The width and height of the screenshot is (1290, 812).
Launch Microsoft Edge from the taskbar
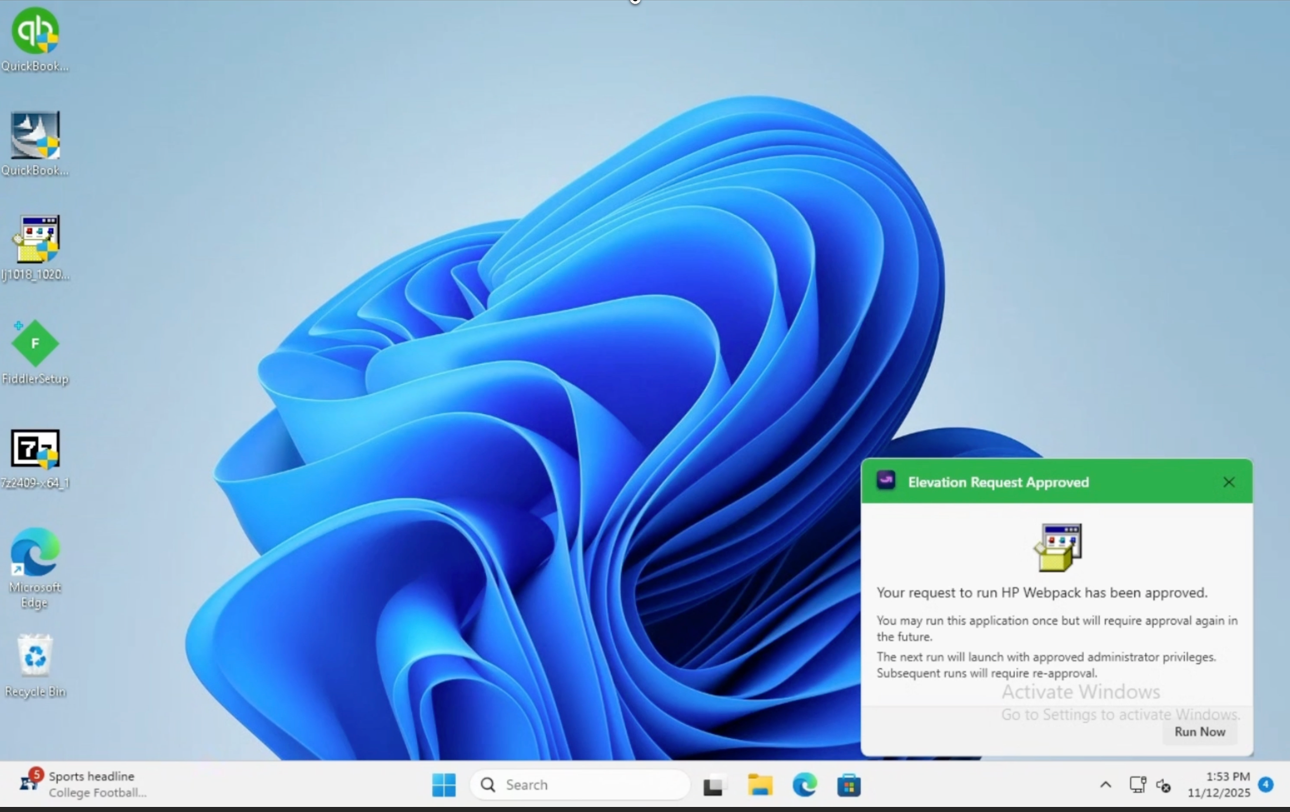(805, 785)
